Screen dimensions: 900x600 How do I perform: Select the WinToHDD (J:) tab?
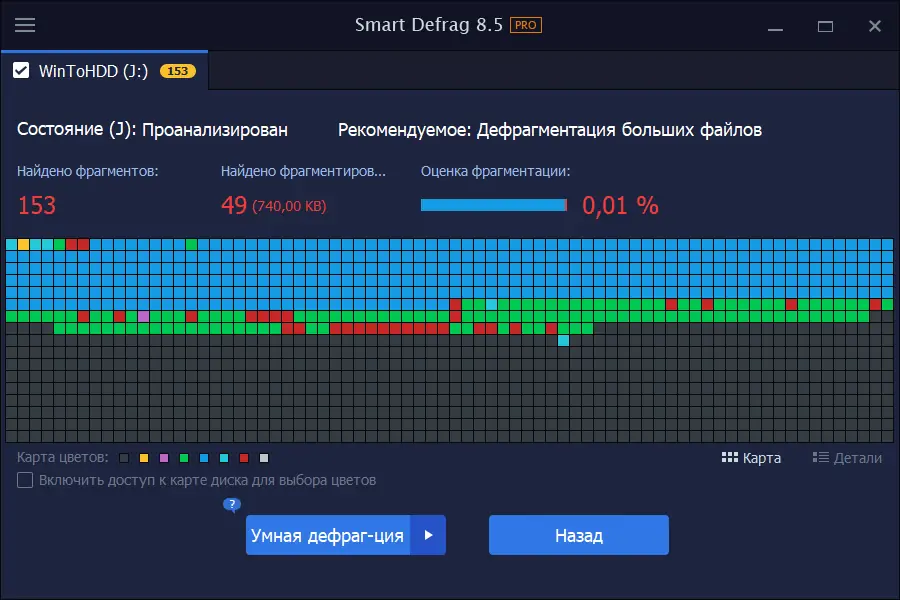point(95,71)
